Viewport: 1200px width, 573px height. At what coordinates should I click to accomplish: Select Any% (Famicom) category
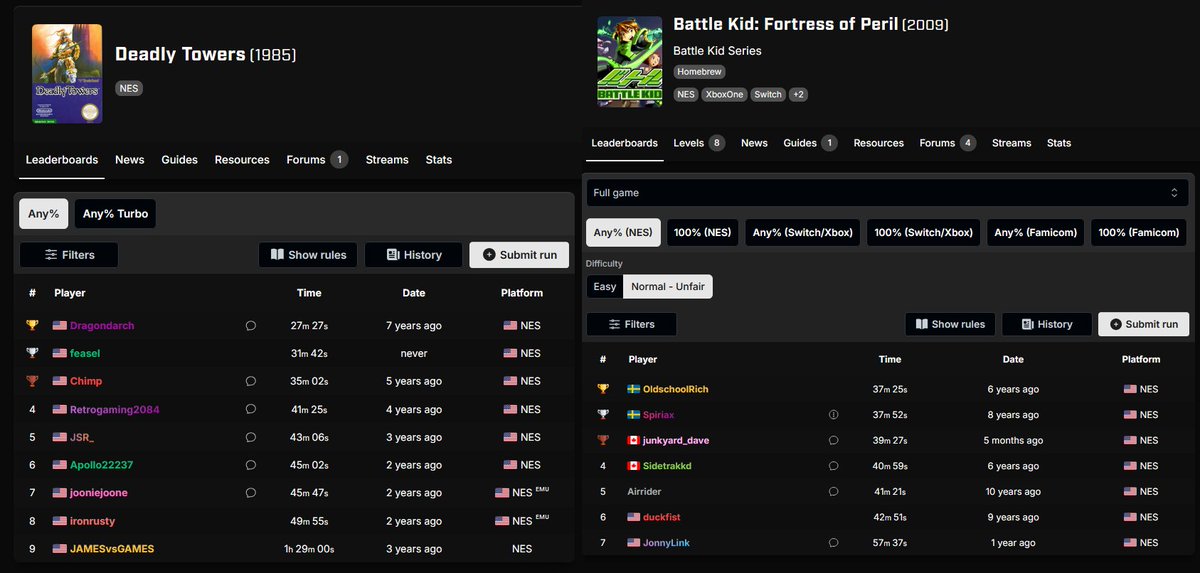(1035, 233)
